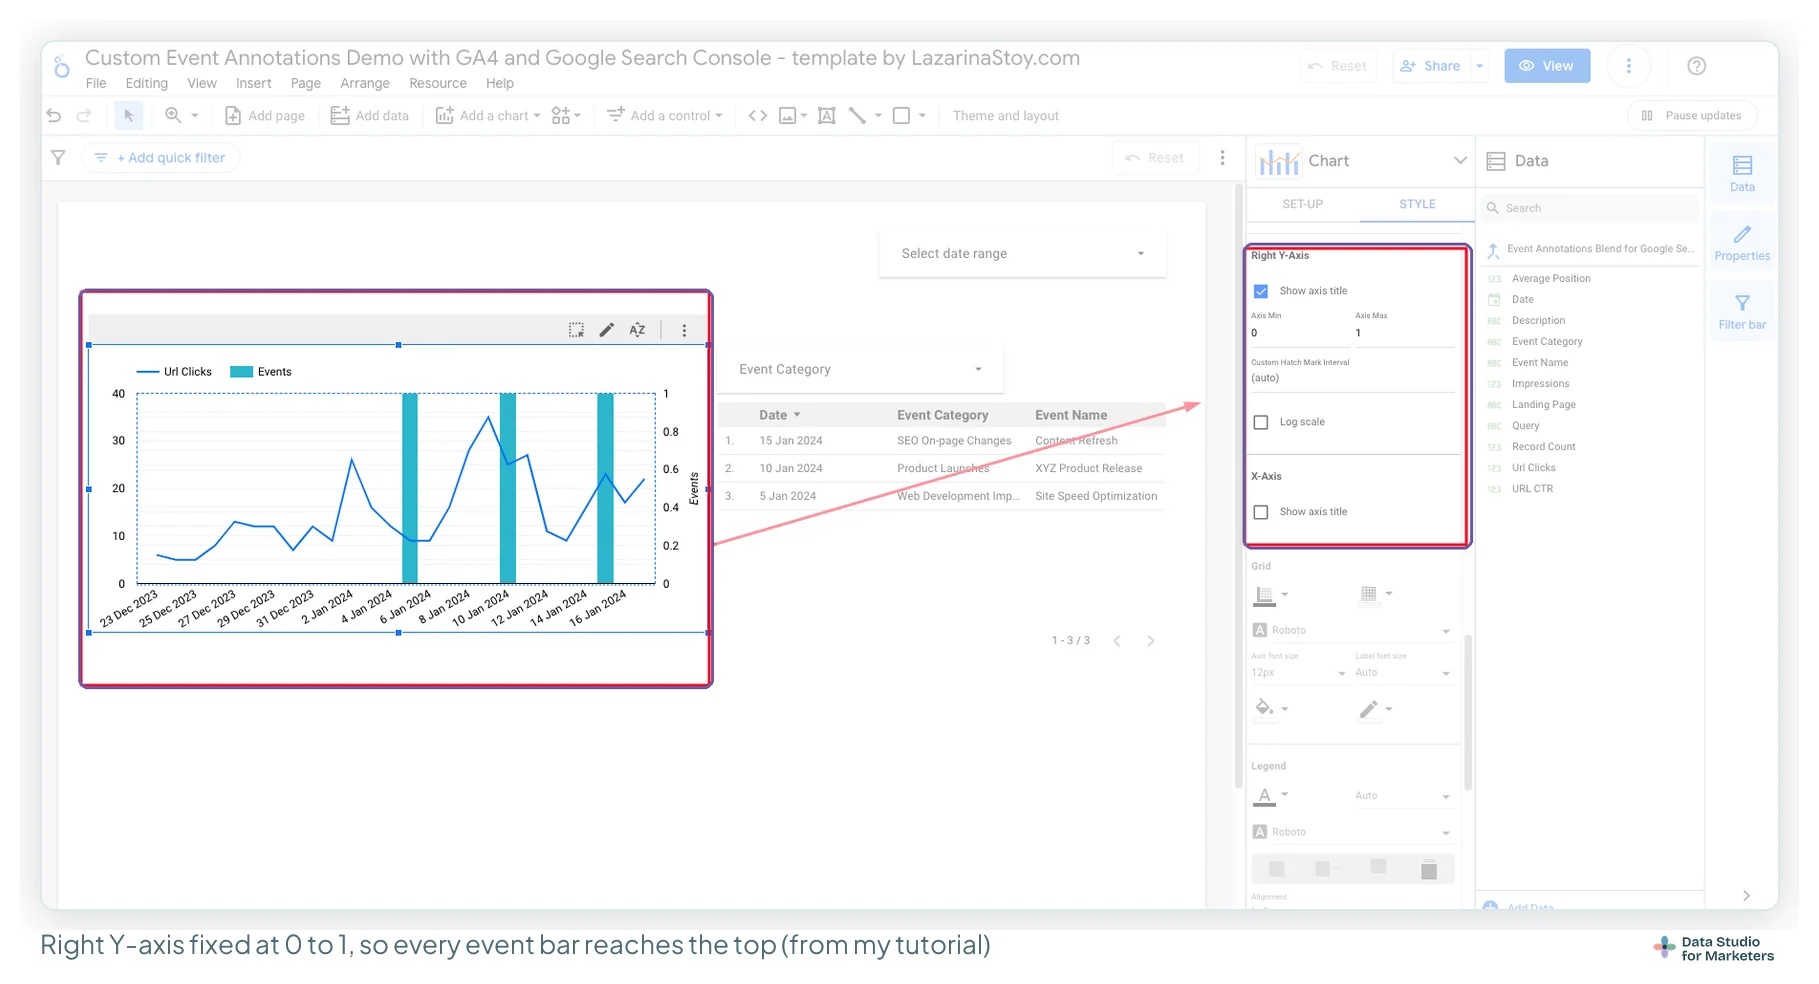
Task: Click the zoom magnifier icon
Action: [x=173, y=116]
